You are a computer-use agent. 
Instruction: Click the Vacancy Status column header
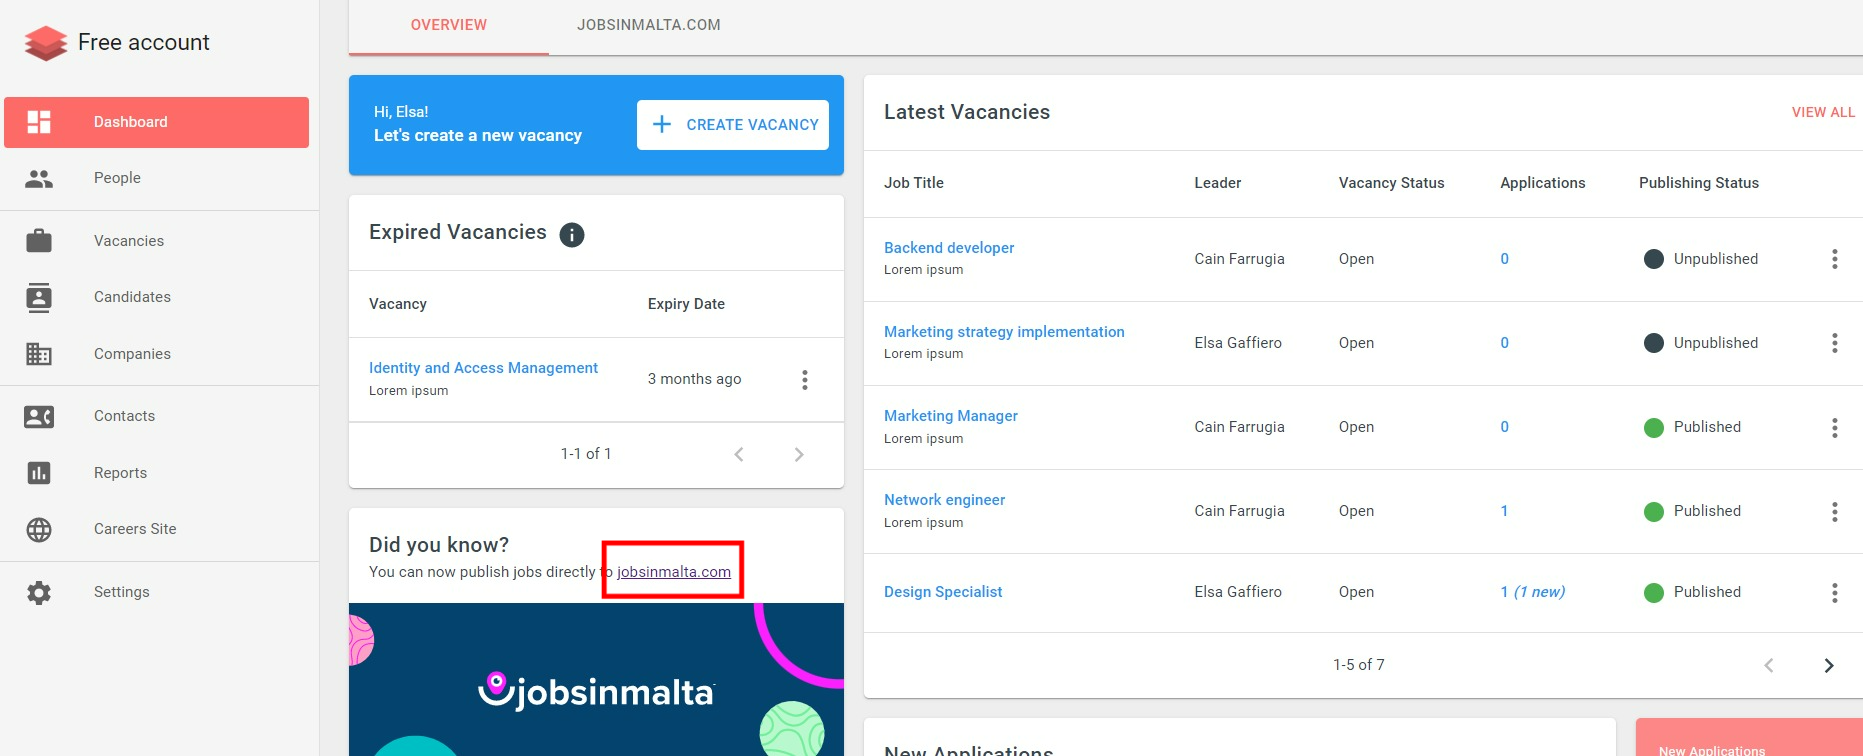coord(1392,183)
